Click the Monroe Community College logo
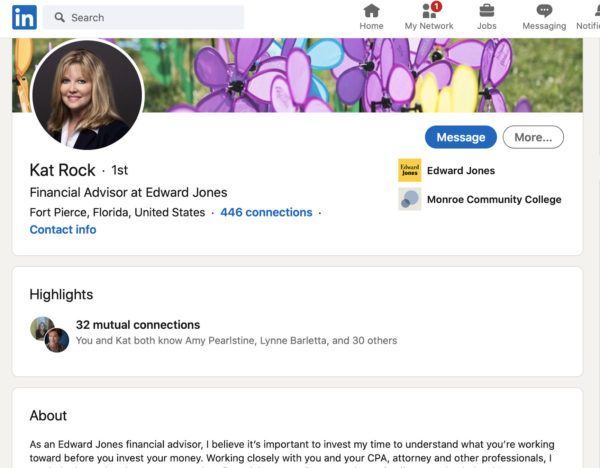The image size is (600, 468). coord(409,199)
